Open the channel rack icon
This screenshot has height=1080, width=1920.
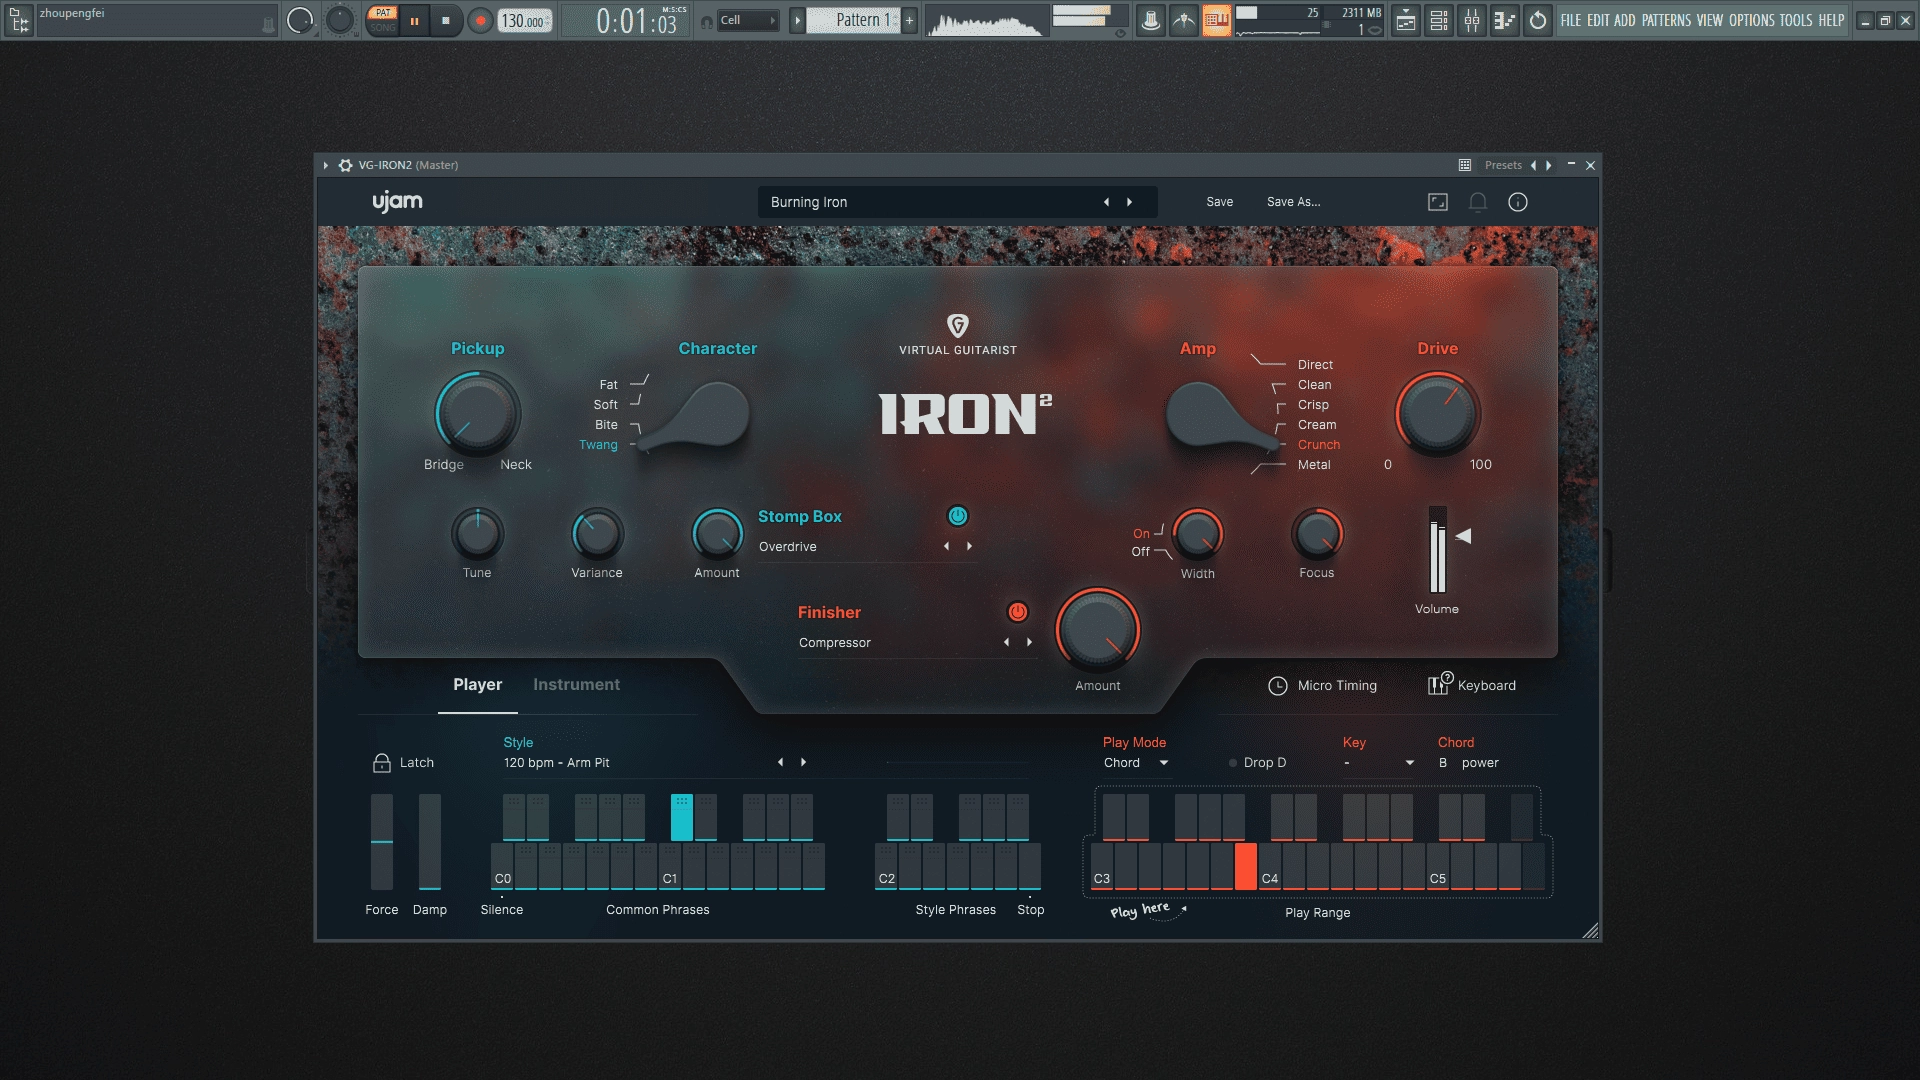pyautogui.click(x=1439, y=20)
